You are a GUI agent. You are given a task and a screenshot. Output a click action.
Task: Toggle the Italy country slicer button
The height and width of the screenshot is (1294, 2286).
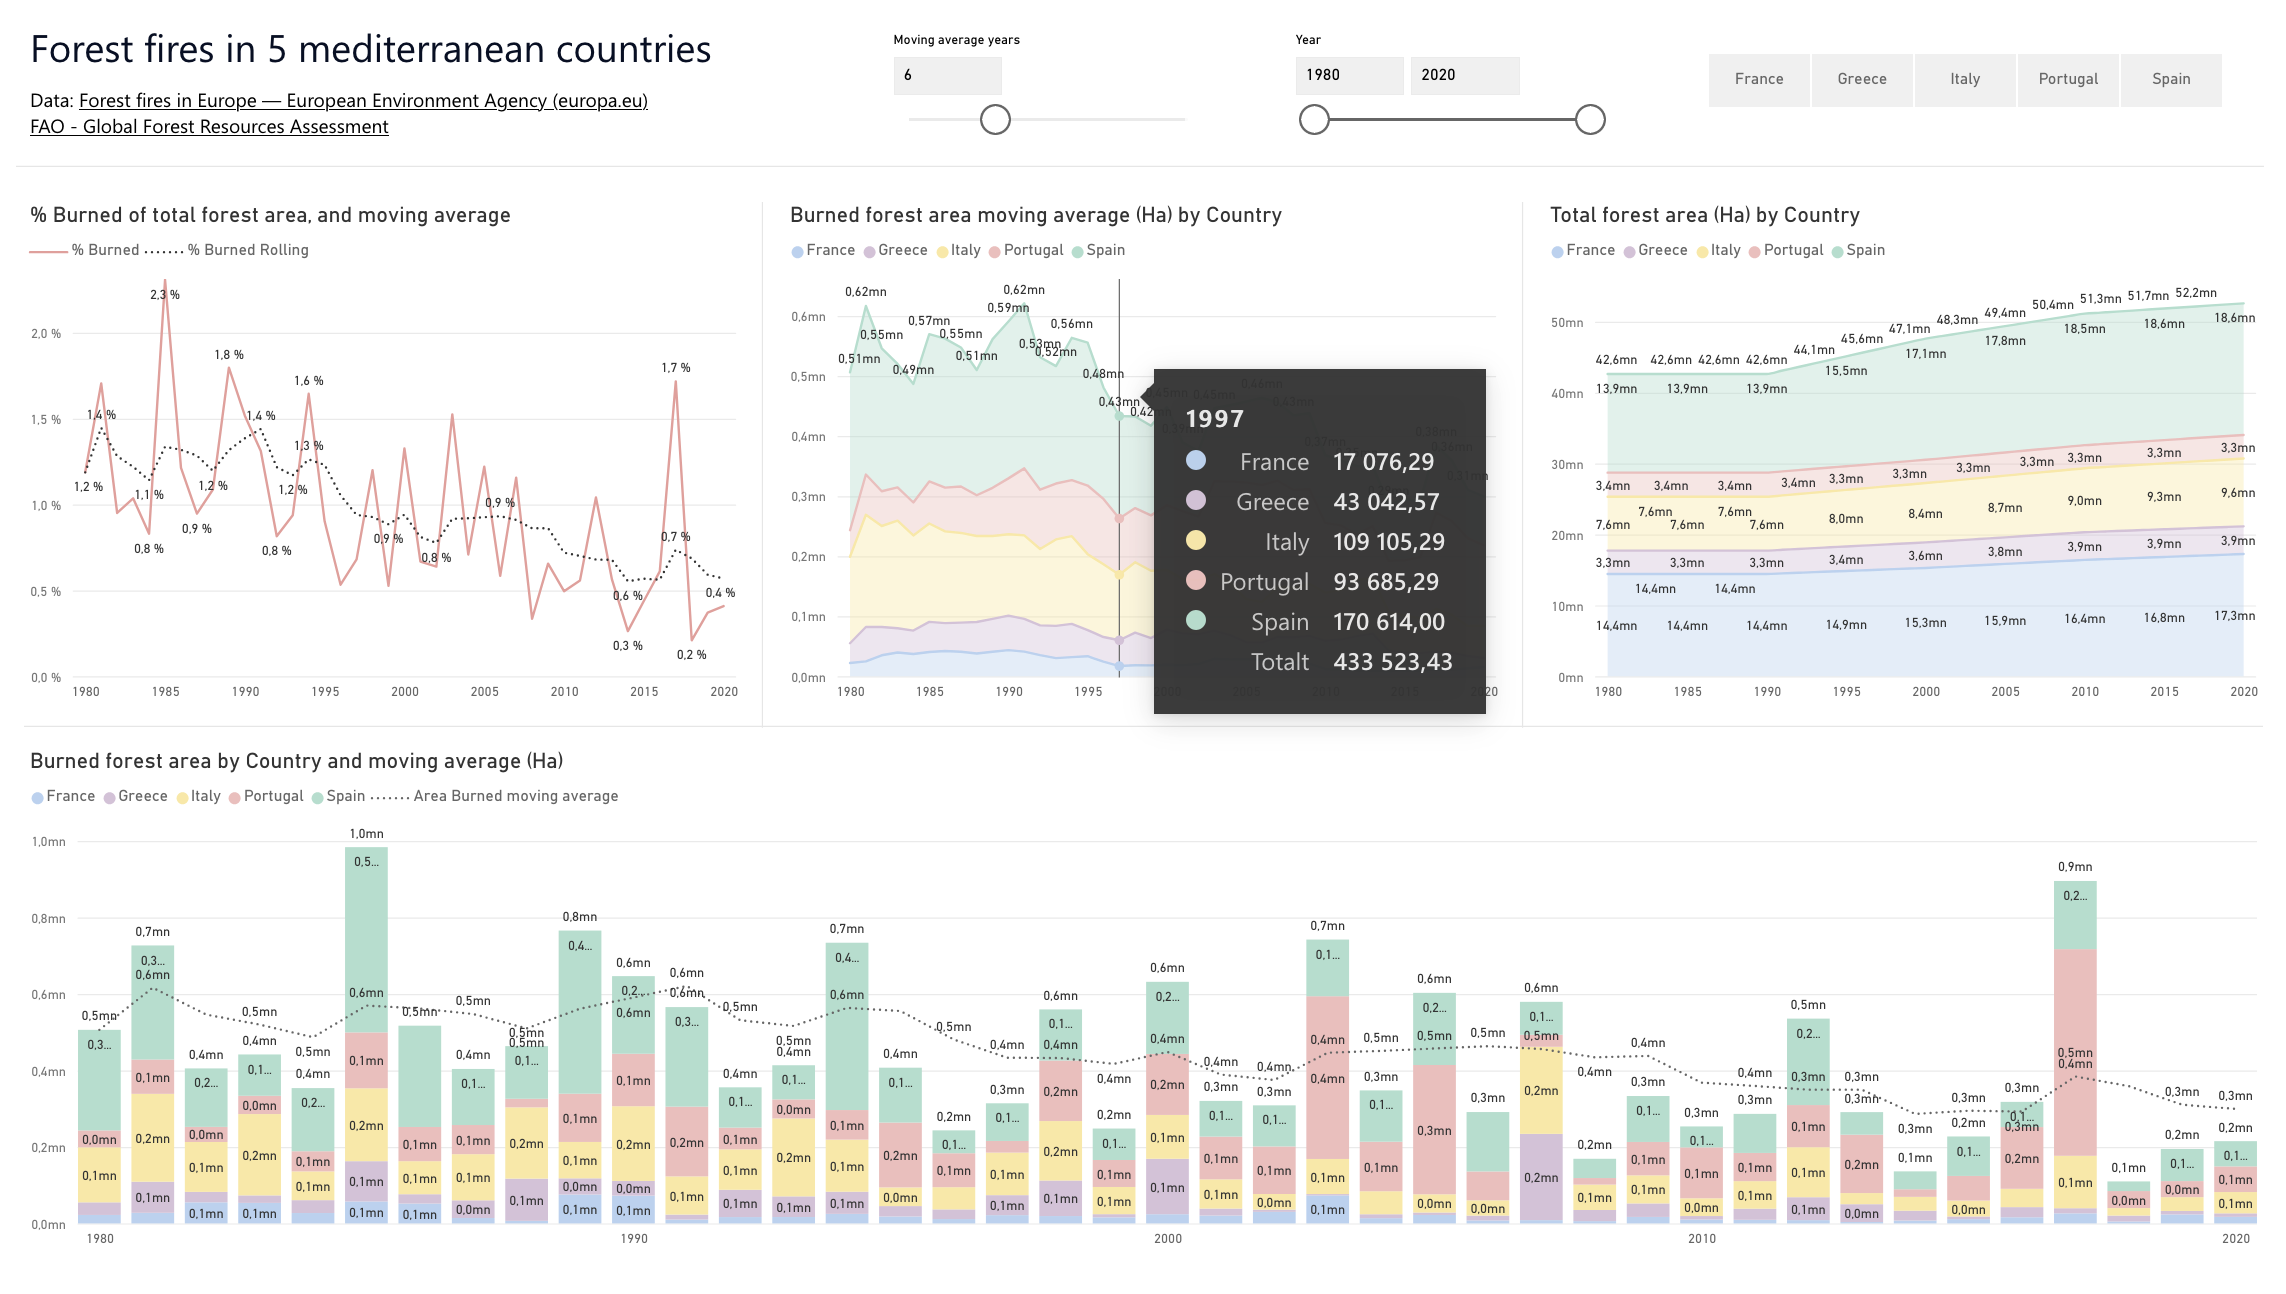pyautogui.click(x=1965, y=79)
